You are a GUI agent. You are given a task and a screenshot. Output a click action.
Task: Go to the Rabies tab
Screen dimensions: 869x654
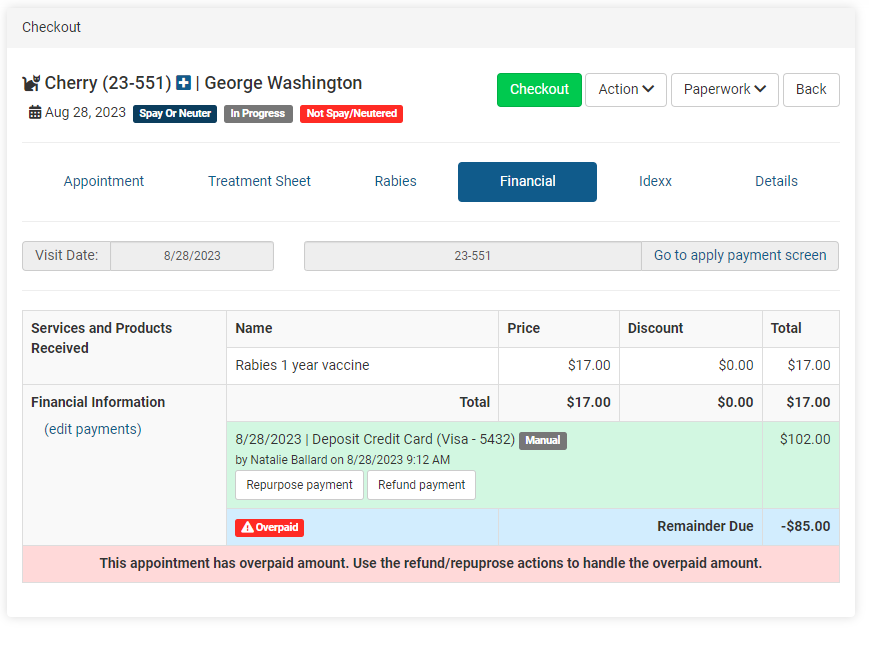[395, 181]
